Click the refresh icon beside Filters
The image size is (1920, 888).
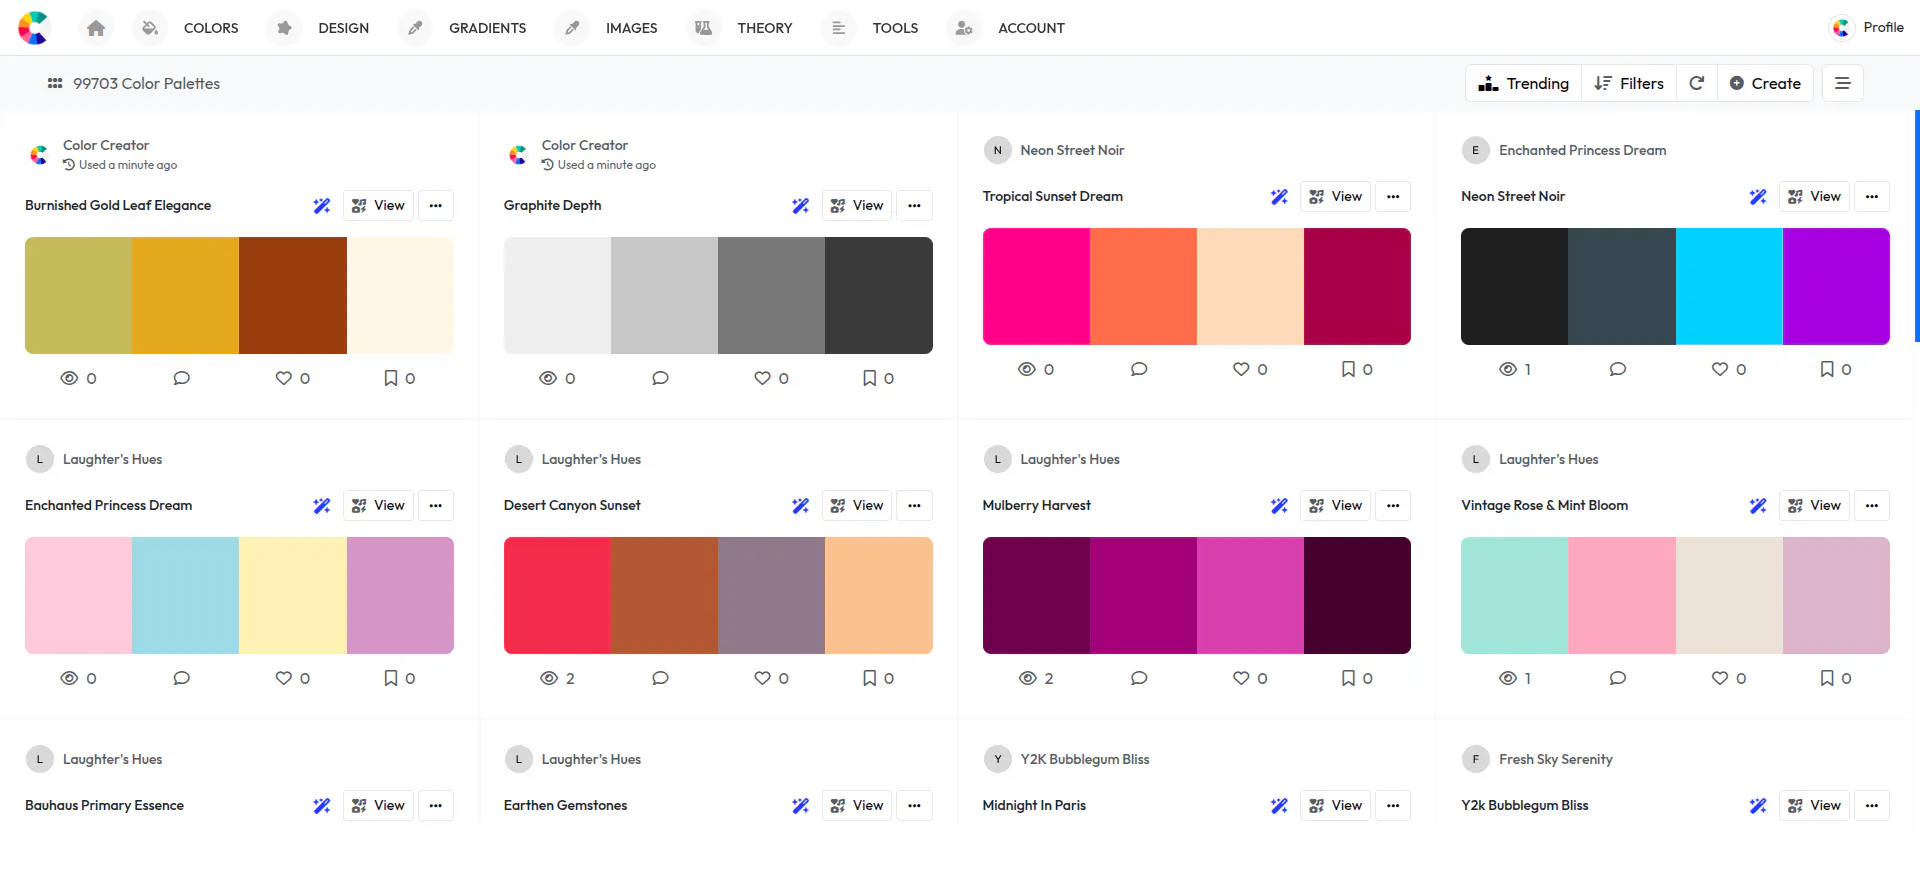click(1697, 83)
